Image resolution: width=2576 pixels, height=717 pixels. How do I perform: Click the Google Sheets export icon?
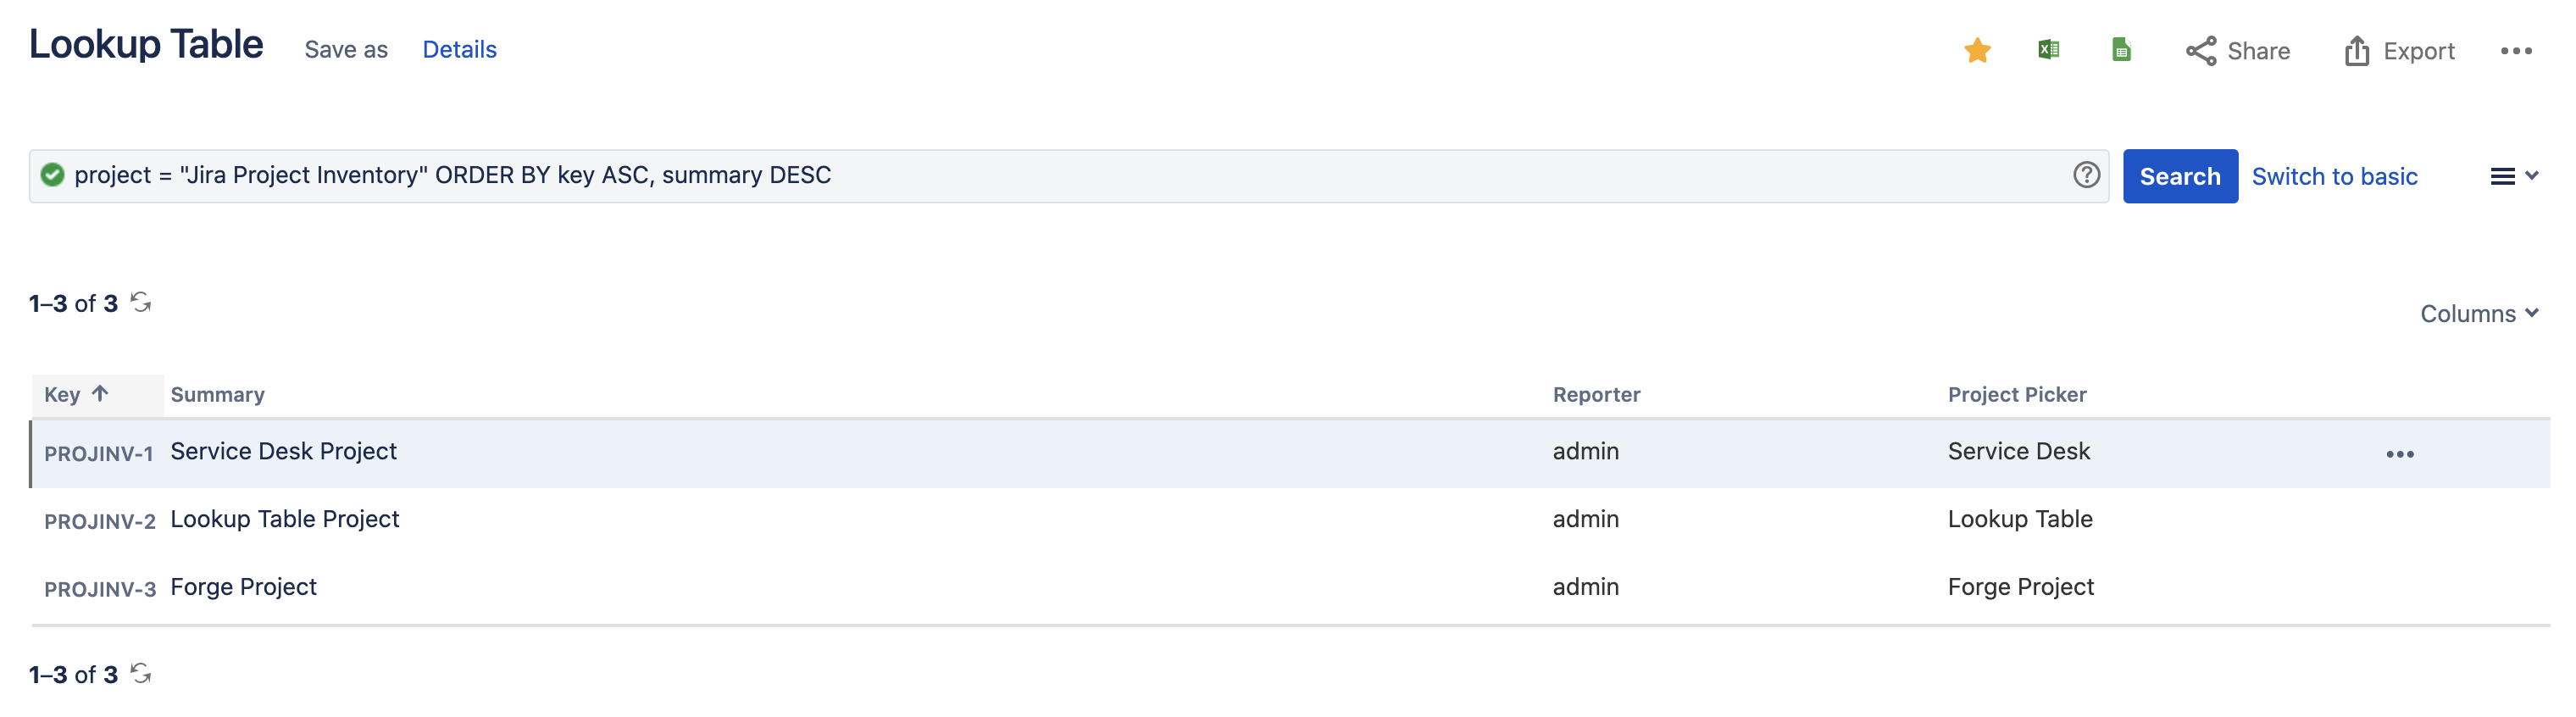click(x=2121, y=50)
